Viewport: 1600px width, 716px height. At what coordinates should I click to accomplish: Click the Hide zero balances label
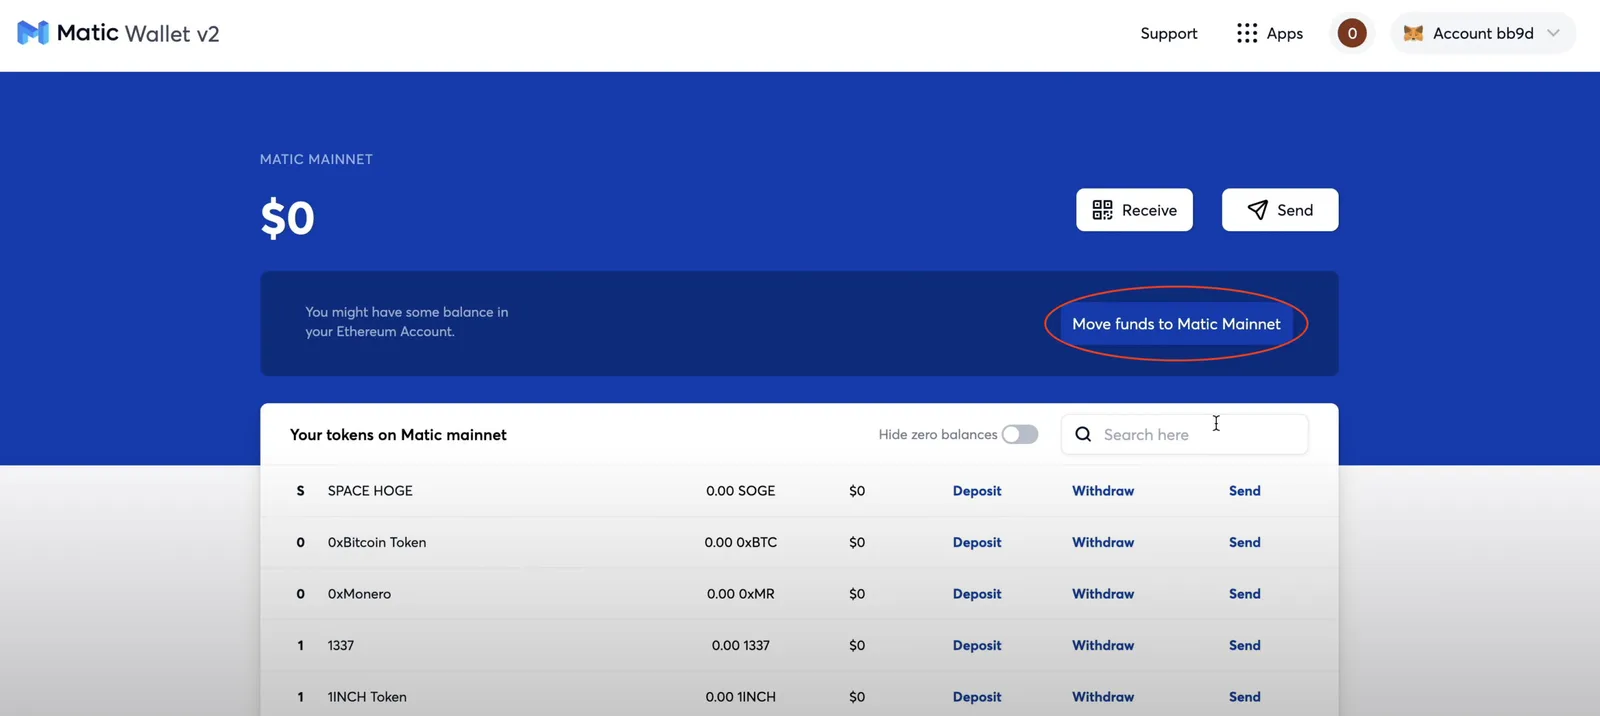(937, 434)
